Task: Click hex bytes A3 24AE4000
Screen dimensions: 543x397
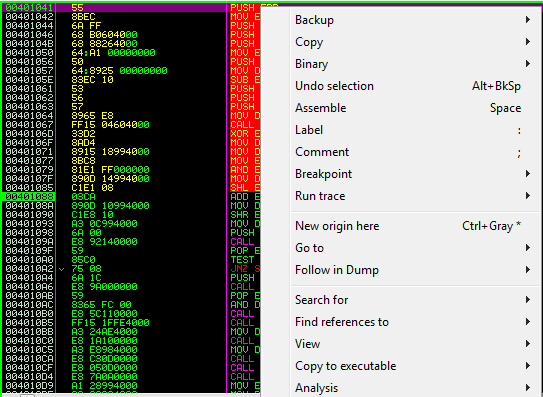Action: pos(104,332)
